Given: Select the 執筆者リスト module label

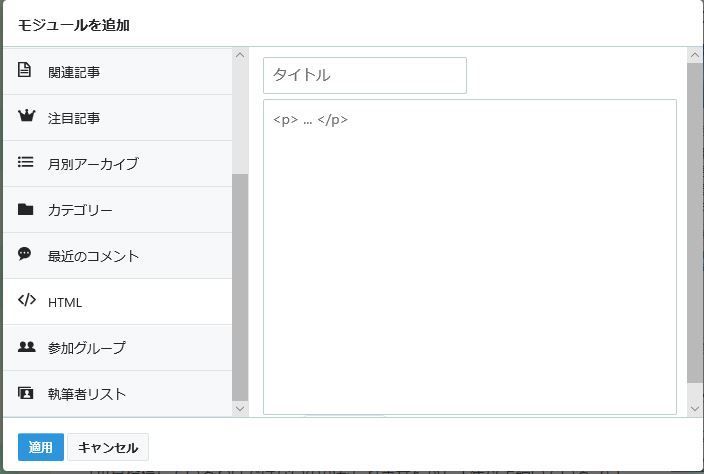Looking at the screenshot, I should point(87,394).
